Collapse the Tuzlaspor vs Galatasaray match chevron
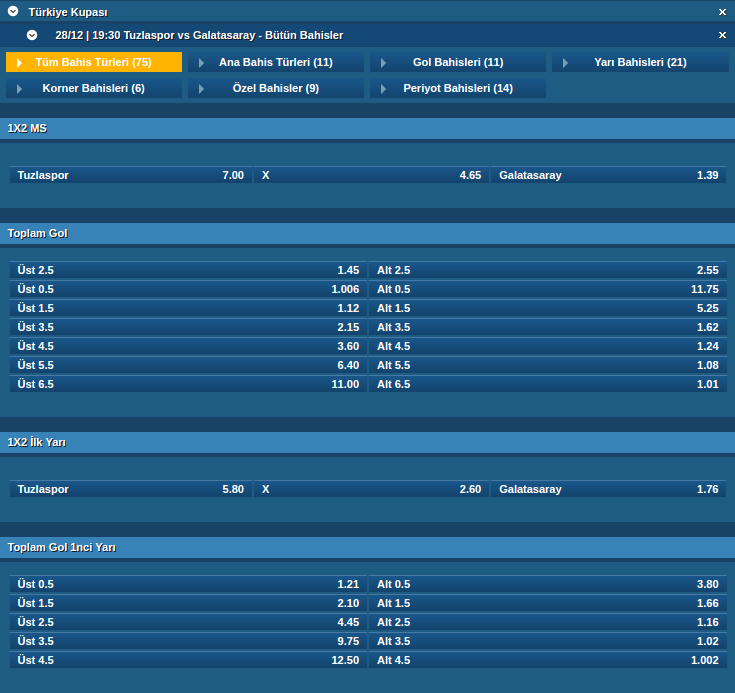Viewport: 735px width, 693px height. [32, 35]
